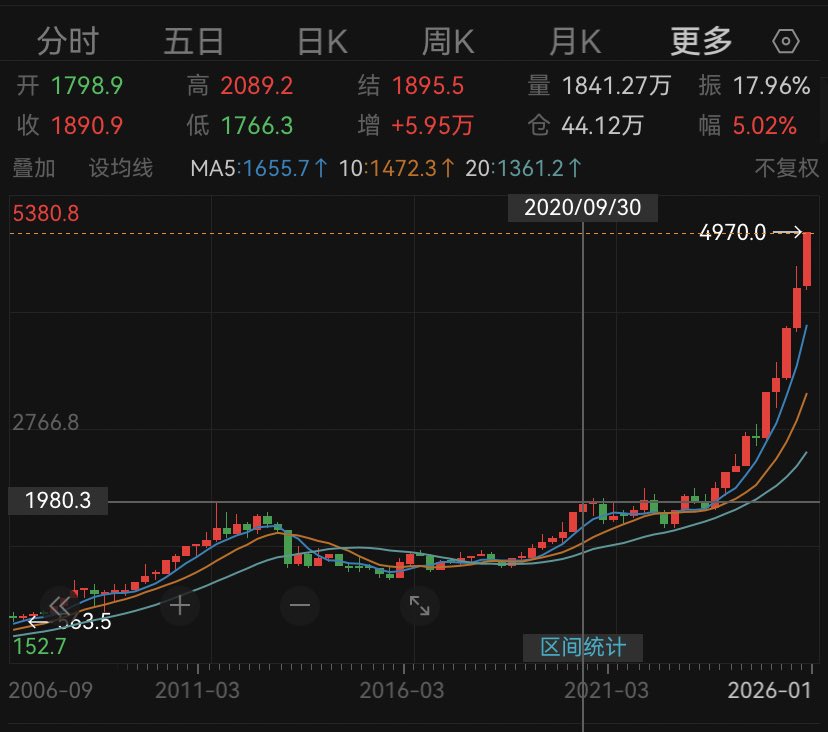Switch to the 日K tab
Viewport: 828px width, 732px height.
pyautogui.click(x=322, y=41)
